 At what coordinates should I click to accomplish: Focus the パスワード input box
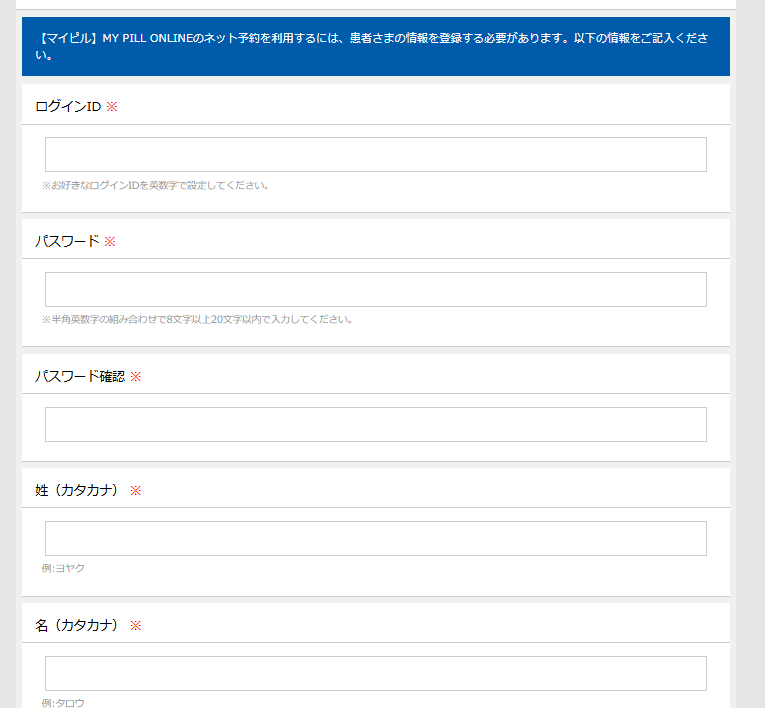[375, 290]
